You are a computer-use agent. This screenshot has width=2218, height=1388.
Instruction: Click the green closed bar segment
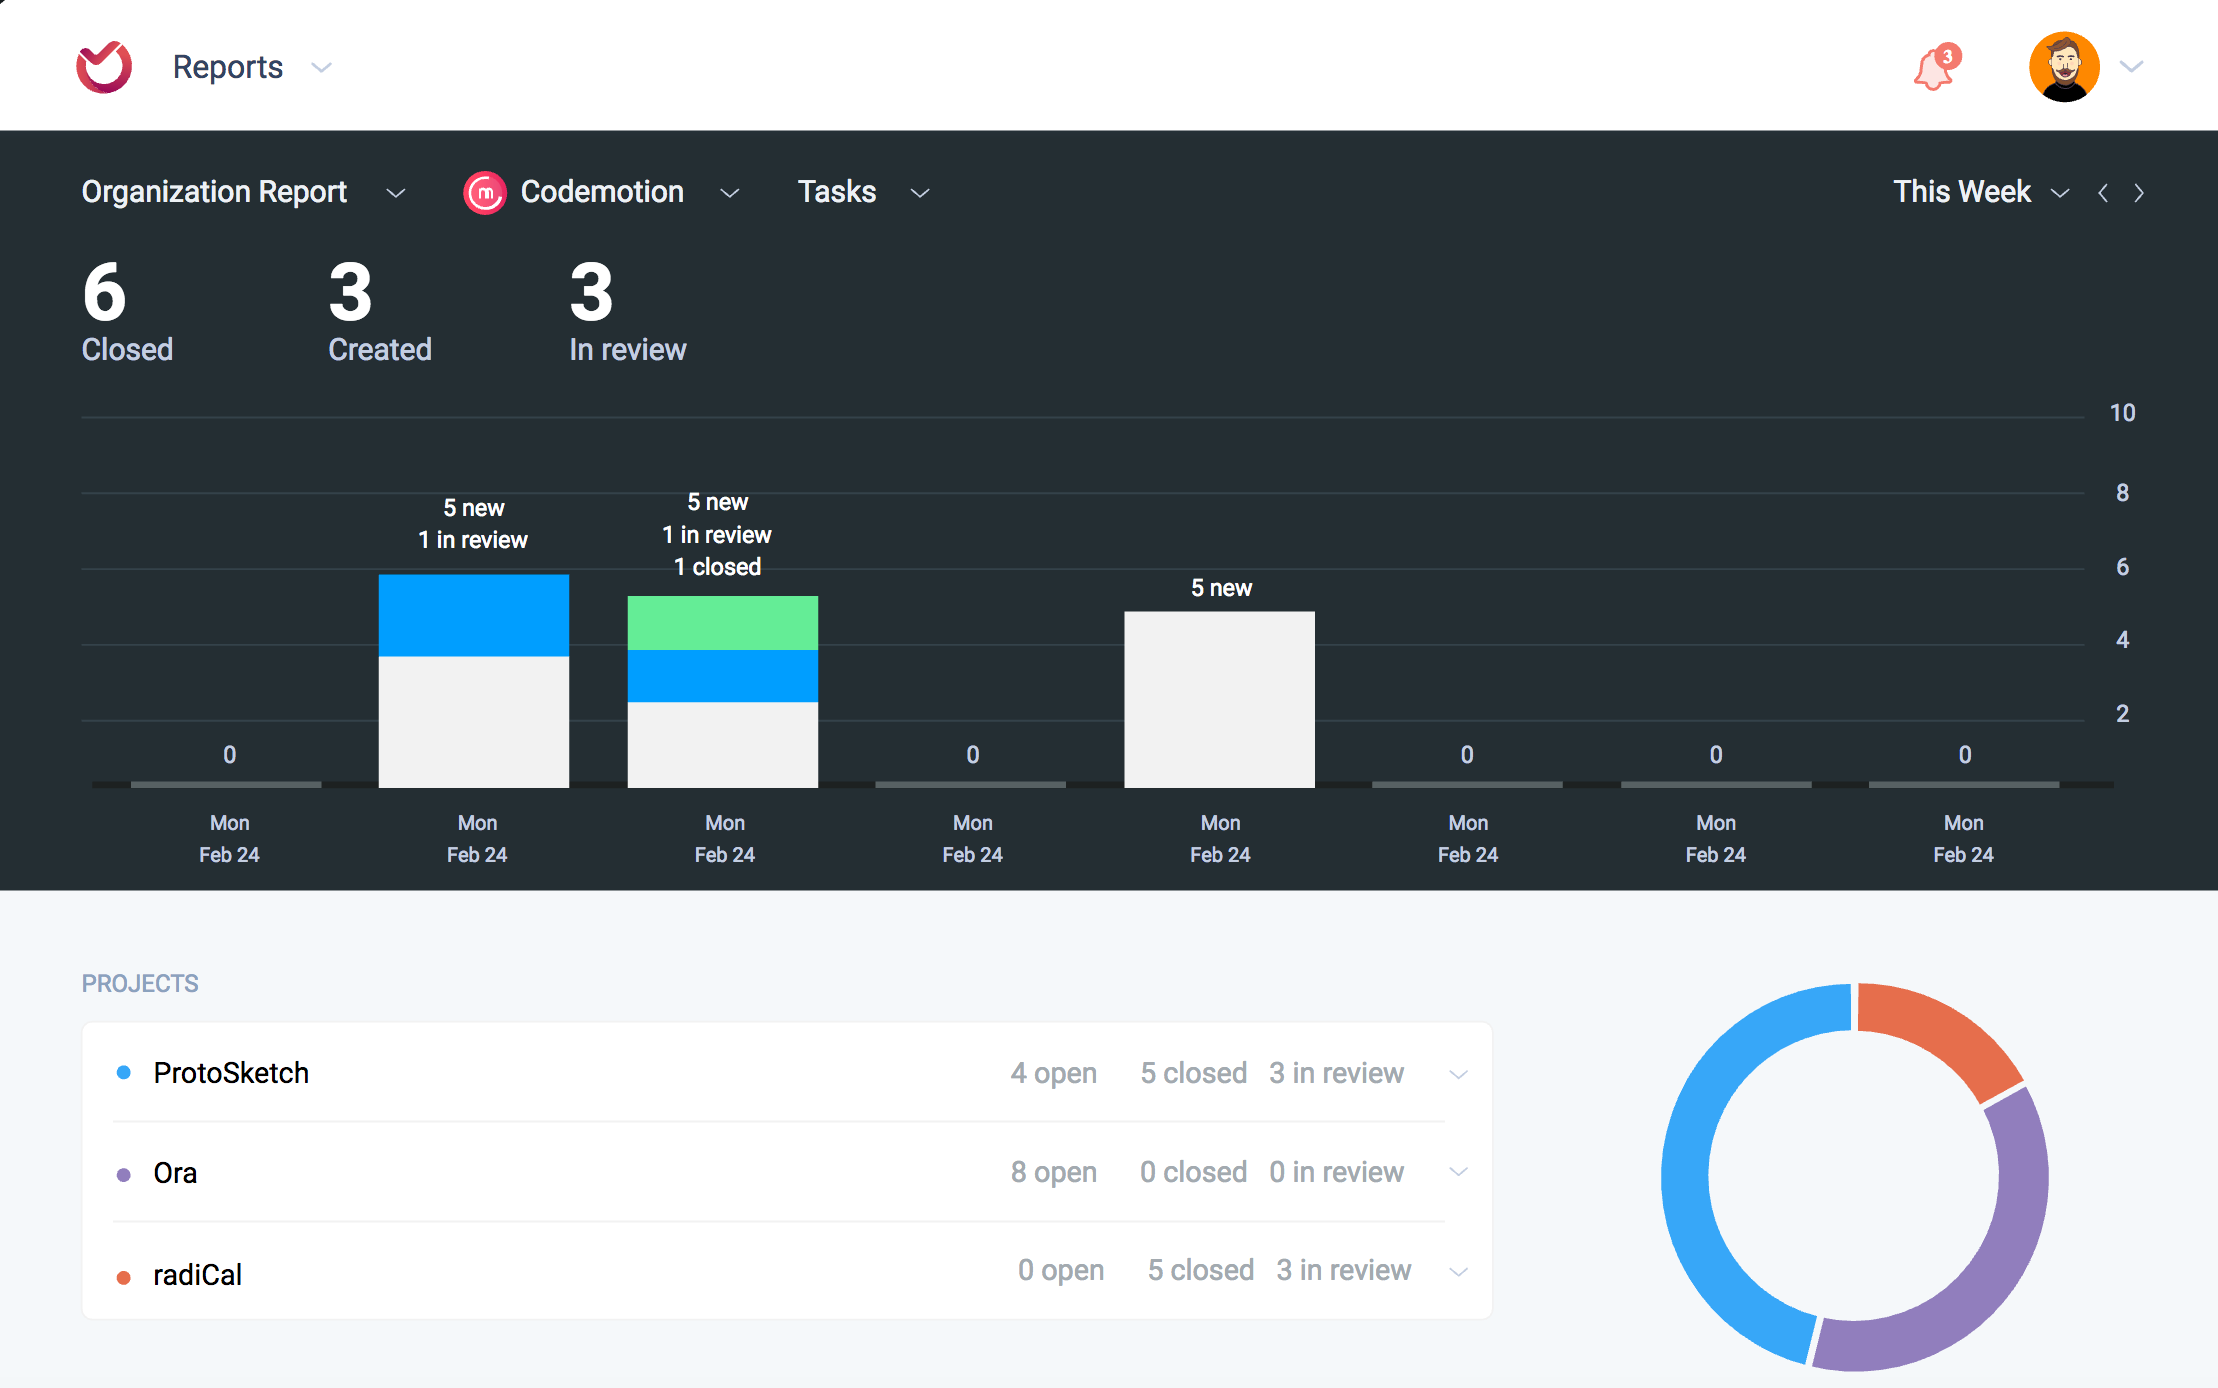pyautogui.click(x=722, y=623)
